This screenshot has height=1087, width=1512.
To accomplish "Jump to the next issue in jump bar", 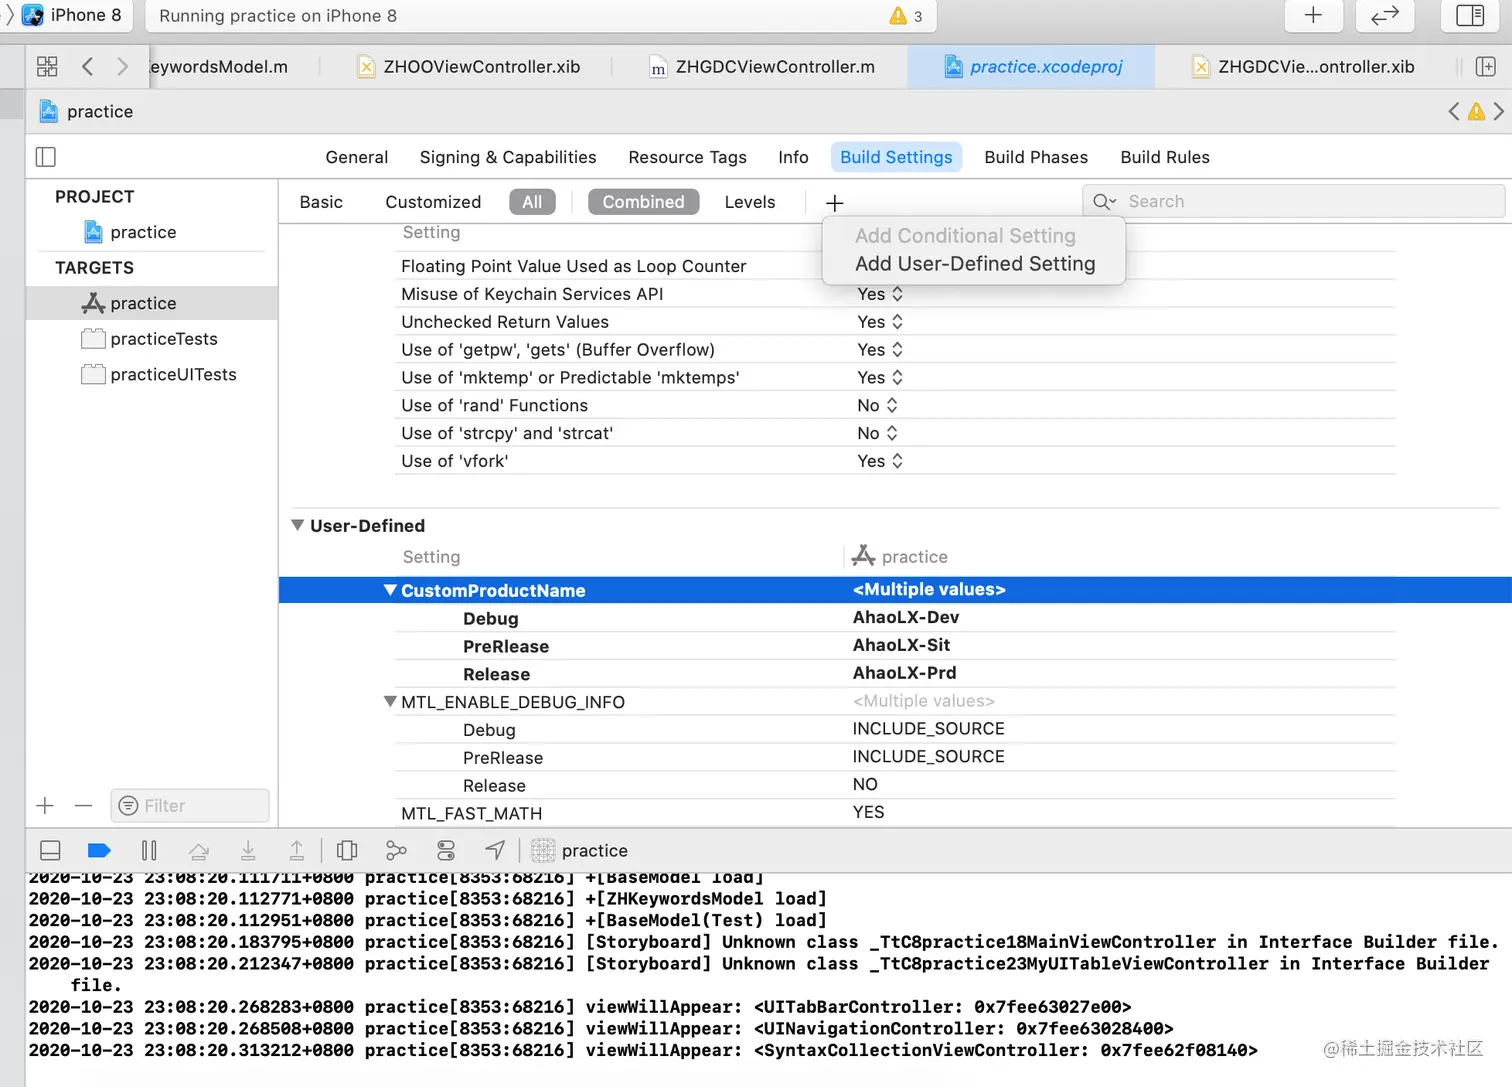I will click(1498, 112).
